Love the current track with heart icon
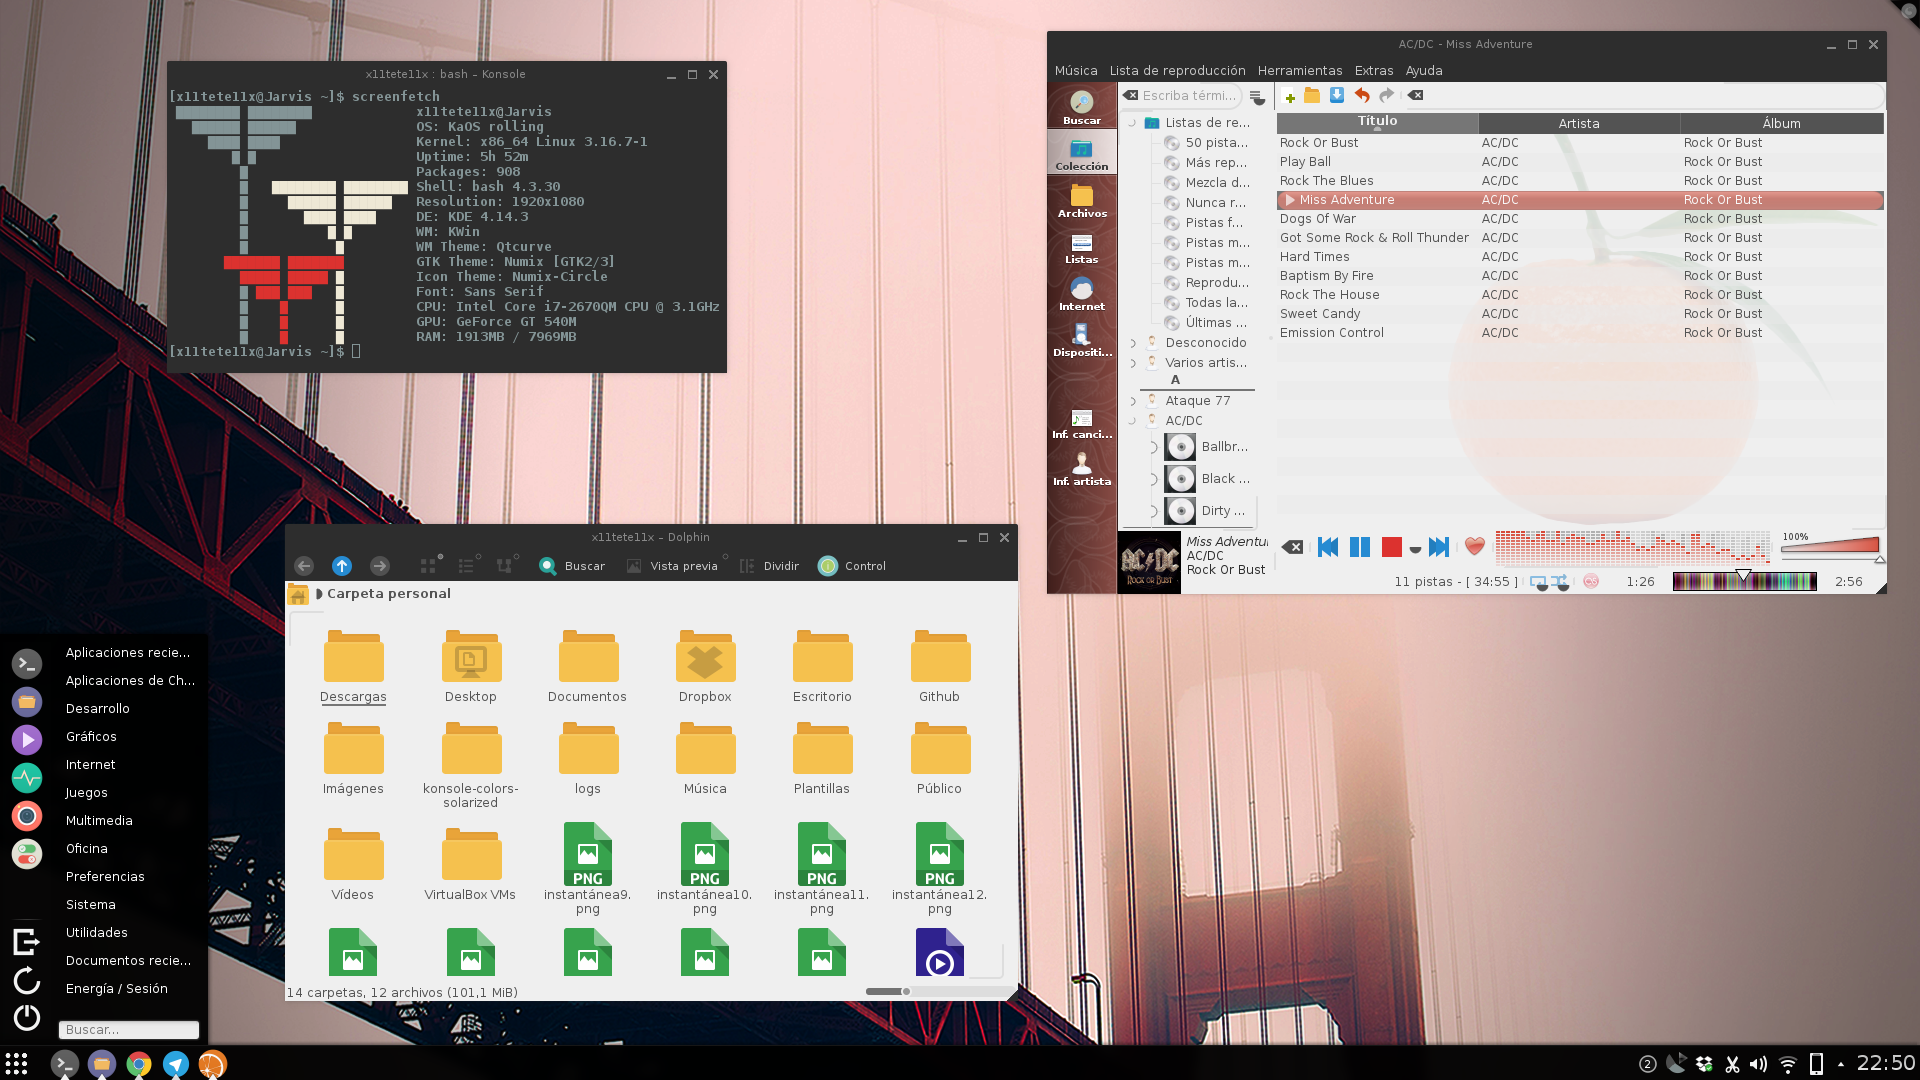The width and height of the screenshot is (1920, 1080). point(1475,547)
